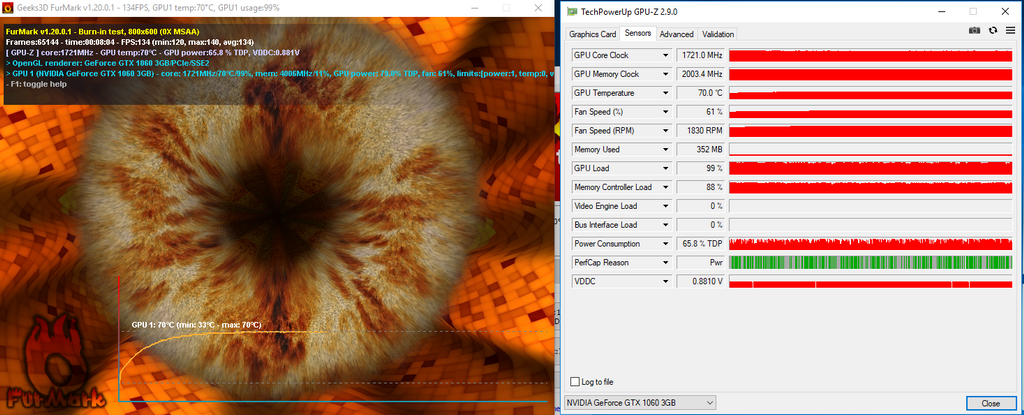Click the 'OpenGL renderer' line in FurMark
This screenshot has width=1024, height=415.
coord(108,63)
